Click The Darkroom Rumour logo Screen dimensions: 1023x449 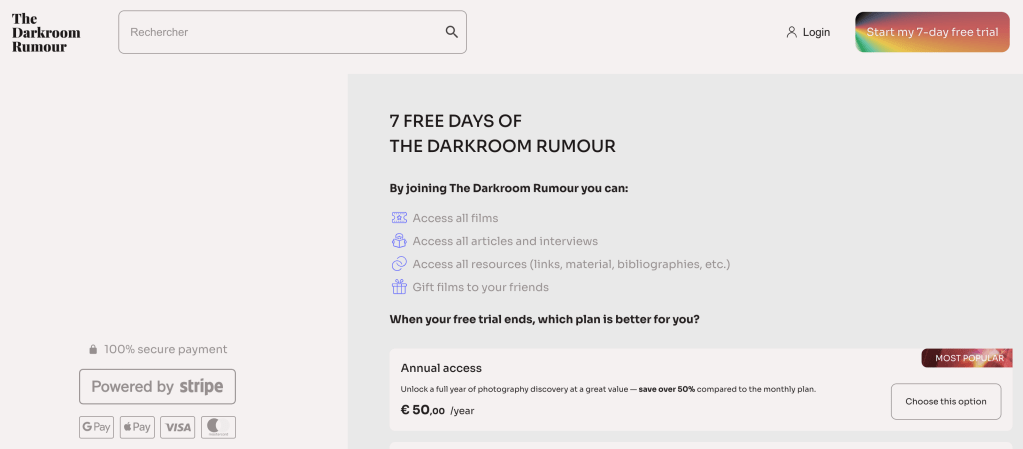(x=46, y=32)
